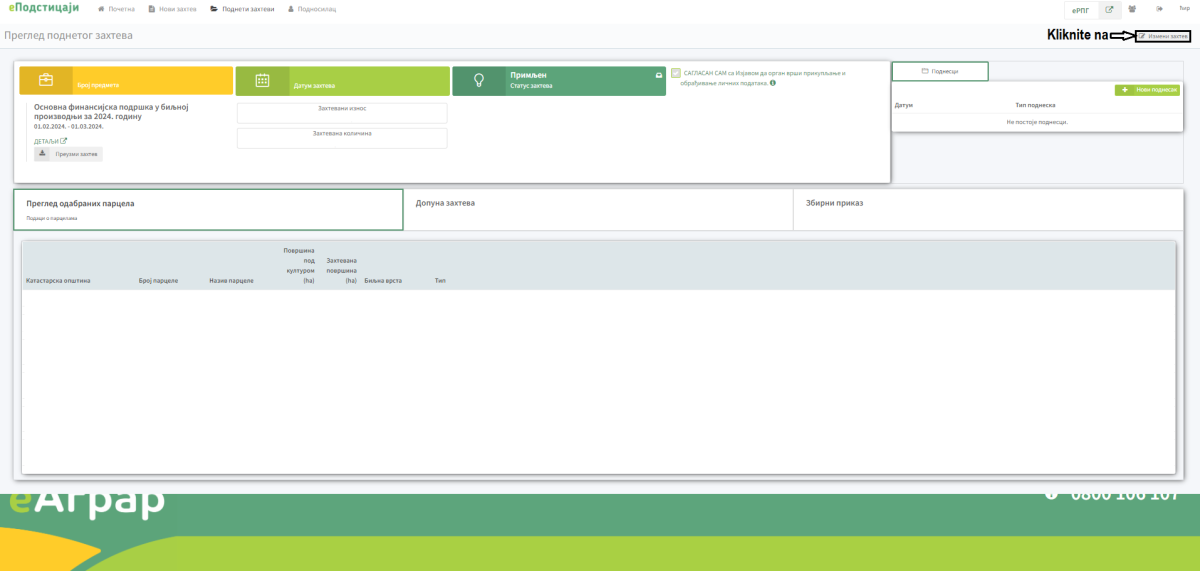The height and width of the screenshot is (571, 1200).
Task: Switch to Преглед одабраних парцела tab
Action: coord(208,210)
